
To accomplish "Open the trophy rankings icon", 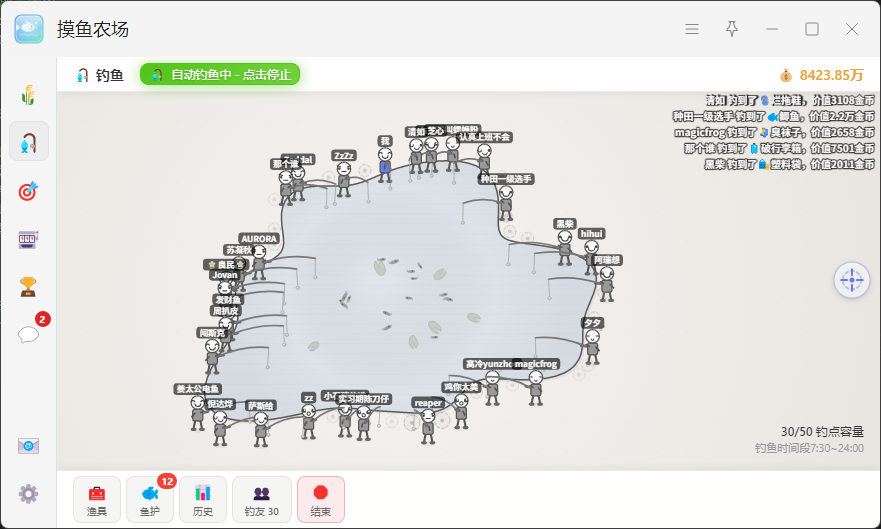I will [x=28, y=287].
